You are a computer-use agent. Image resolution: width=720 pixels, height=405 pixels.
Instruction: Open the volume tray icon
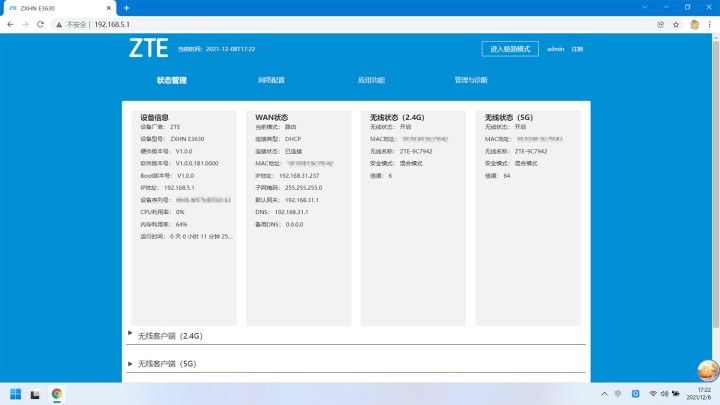(x=664, y=394)
